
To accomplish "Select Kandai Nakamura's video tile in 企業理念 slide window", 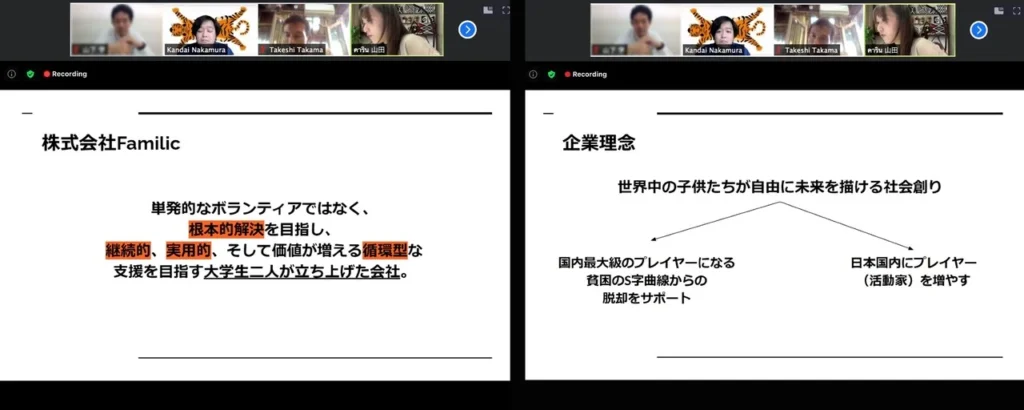I will (x=726, y=29).
